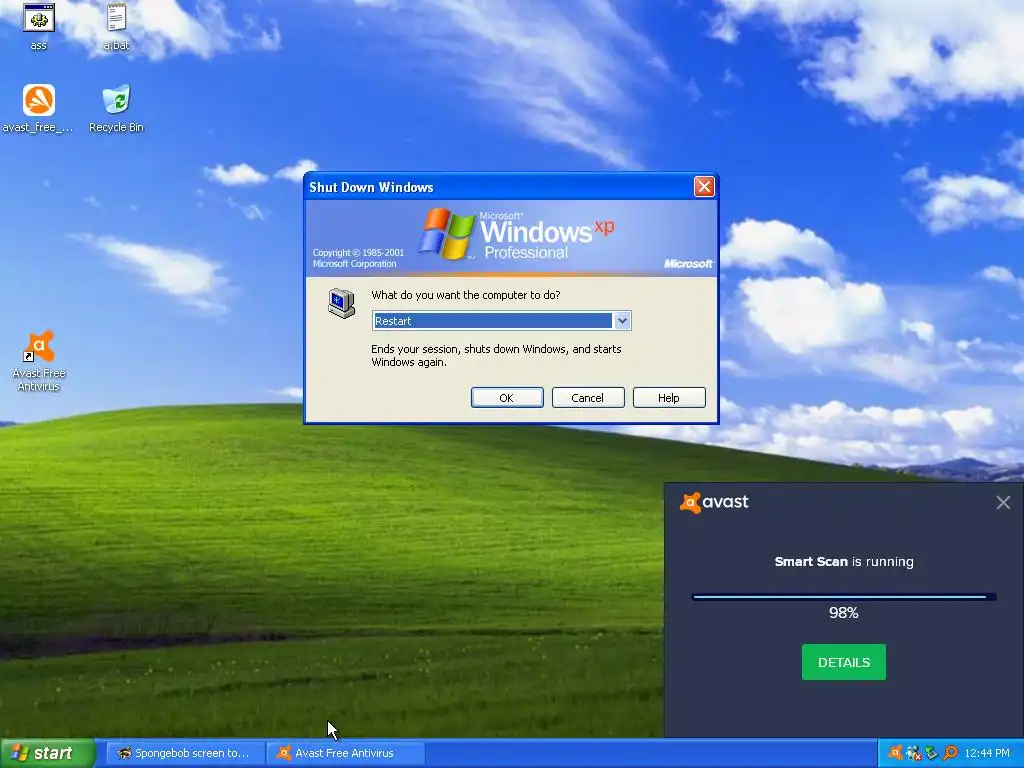Screen dimensions: 1024x768
Task: Close the Shut Down Windows dialog
Action: tap(704, 187)
